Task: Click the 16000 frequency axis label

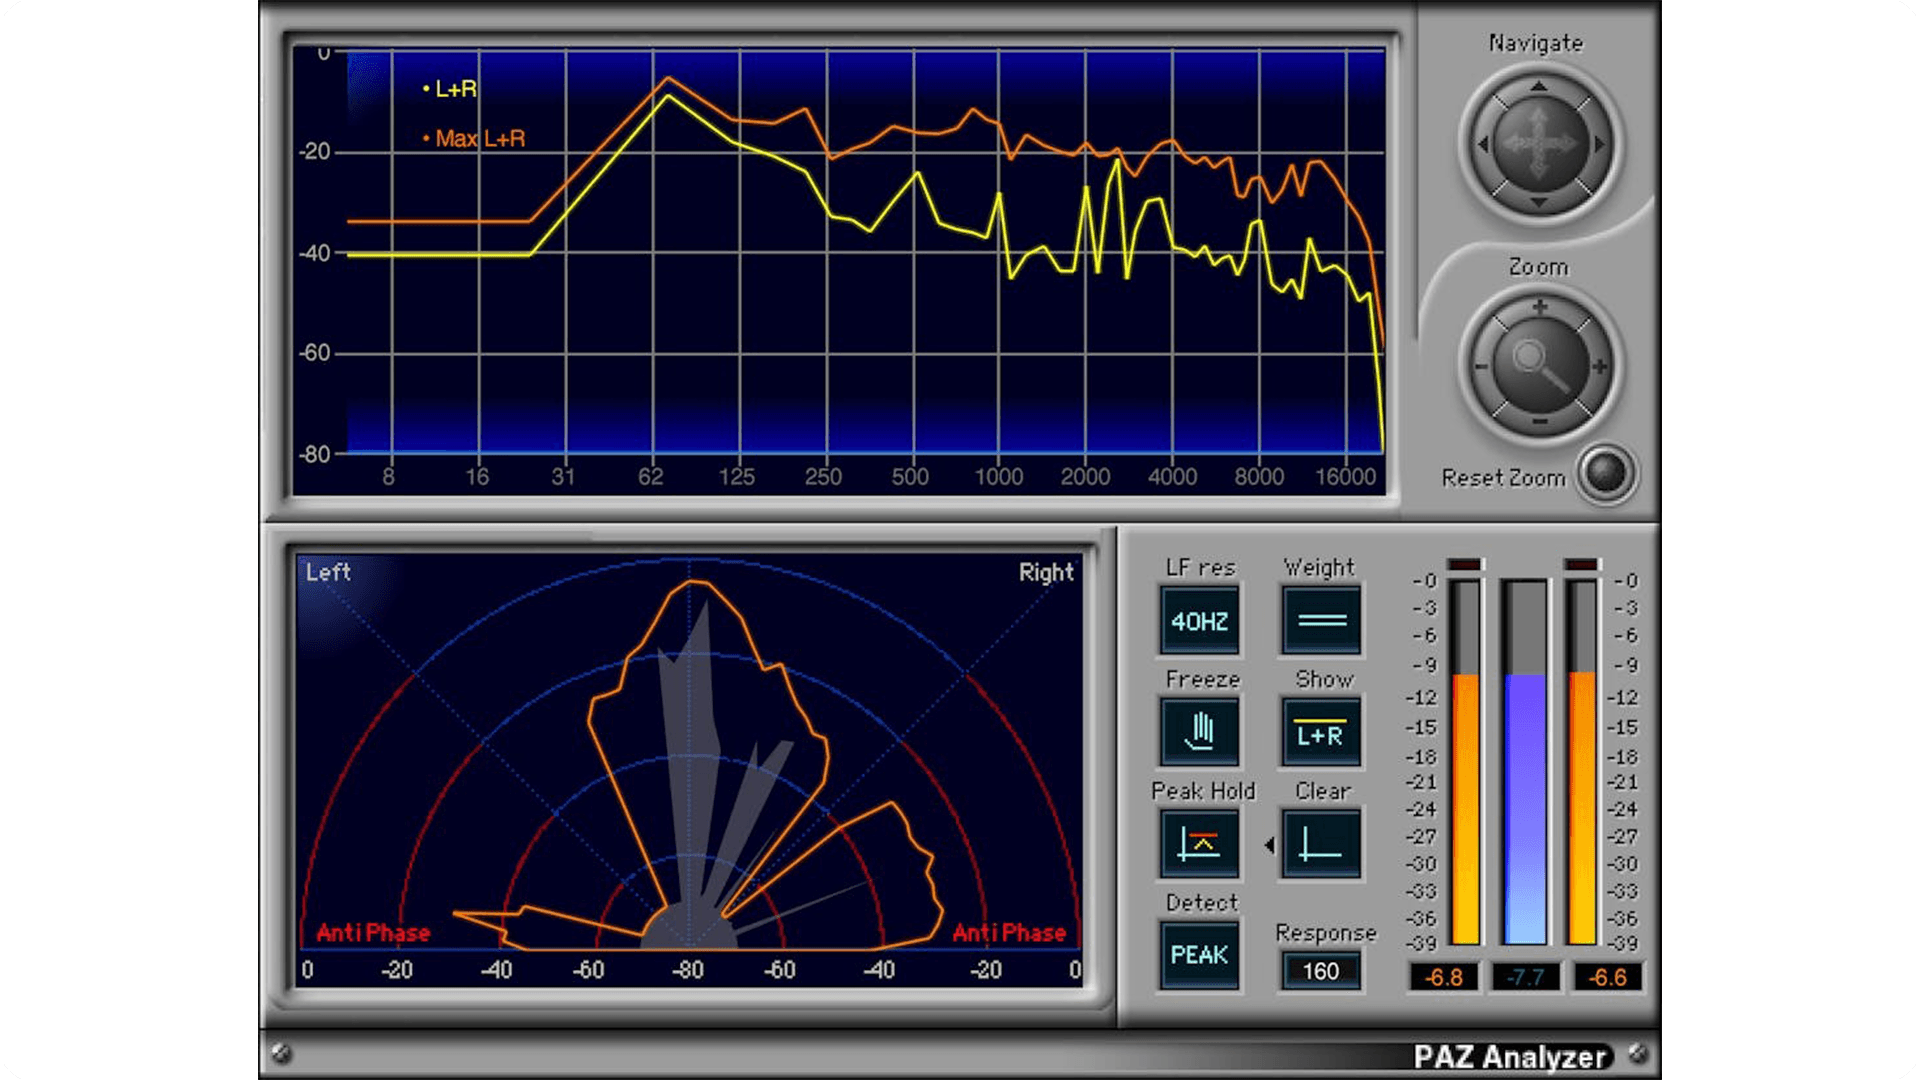Action: click(1345, 477)
